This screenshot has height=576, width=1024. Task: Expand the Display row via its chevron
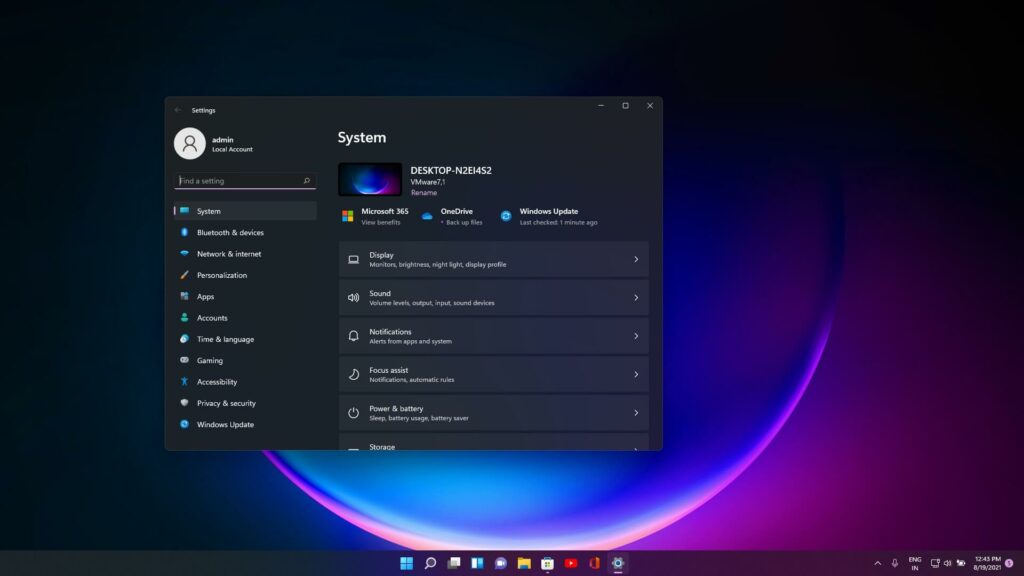pyautogui.click(x=636, y=258)
